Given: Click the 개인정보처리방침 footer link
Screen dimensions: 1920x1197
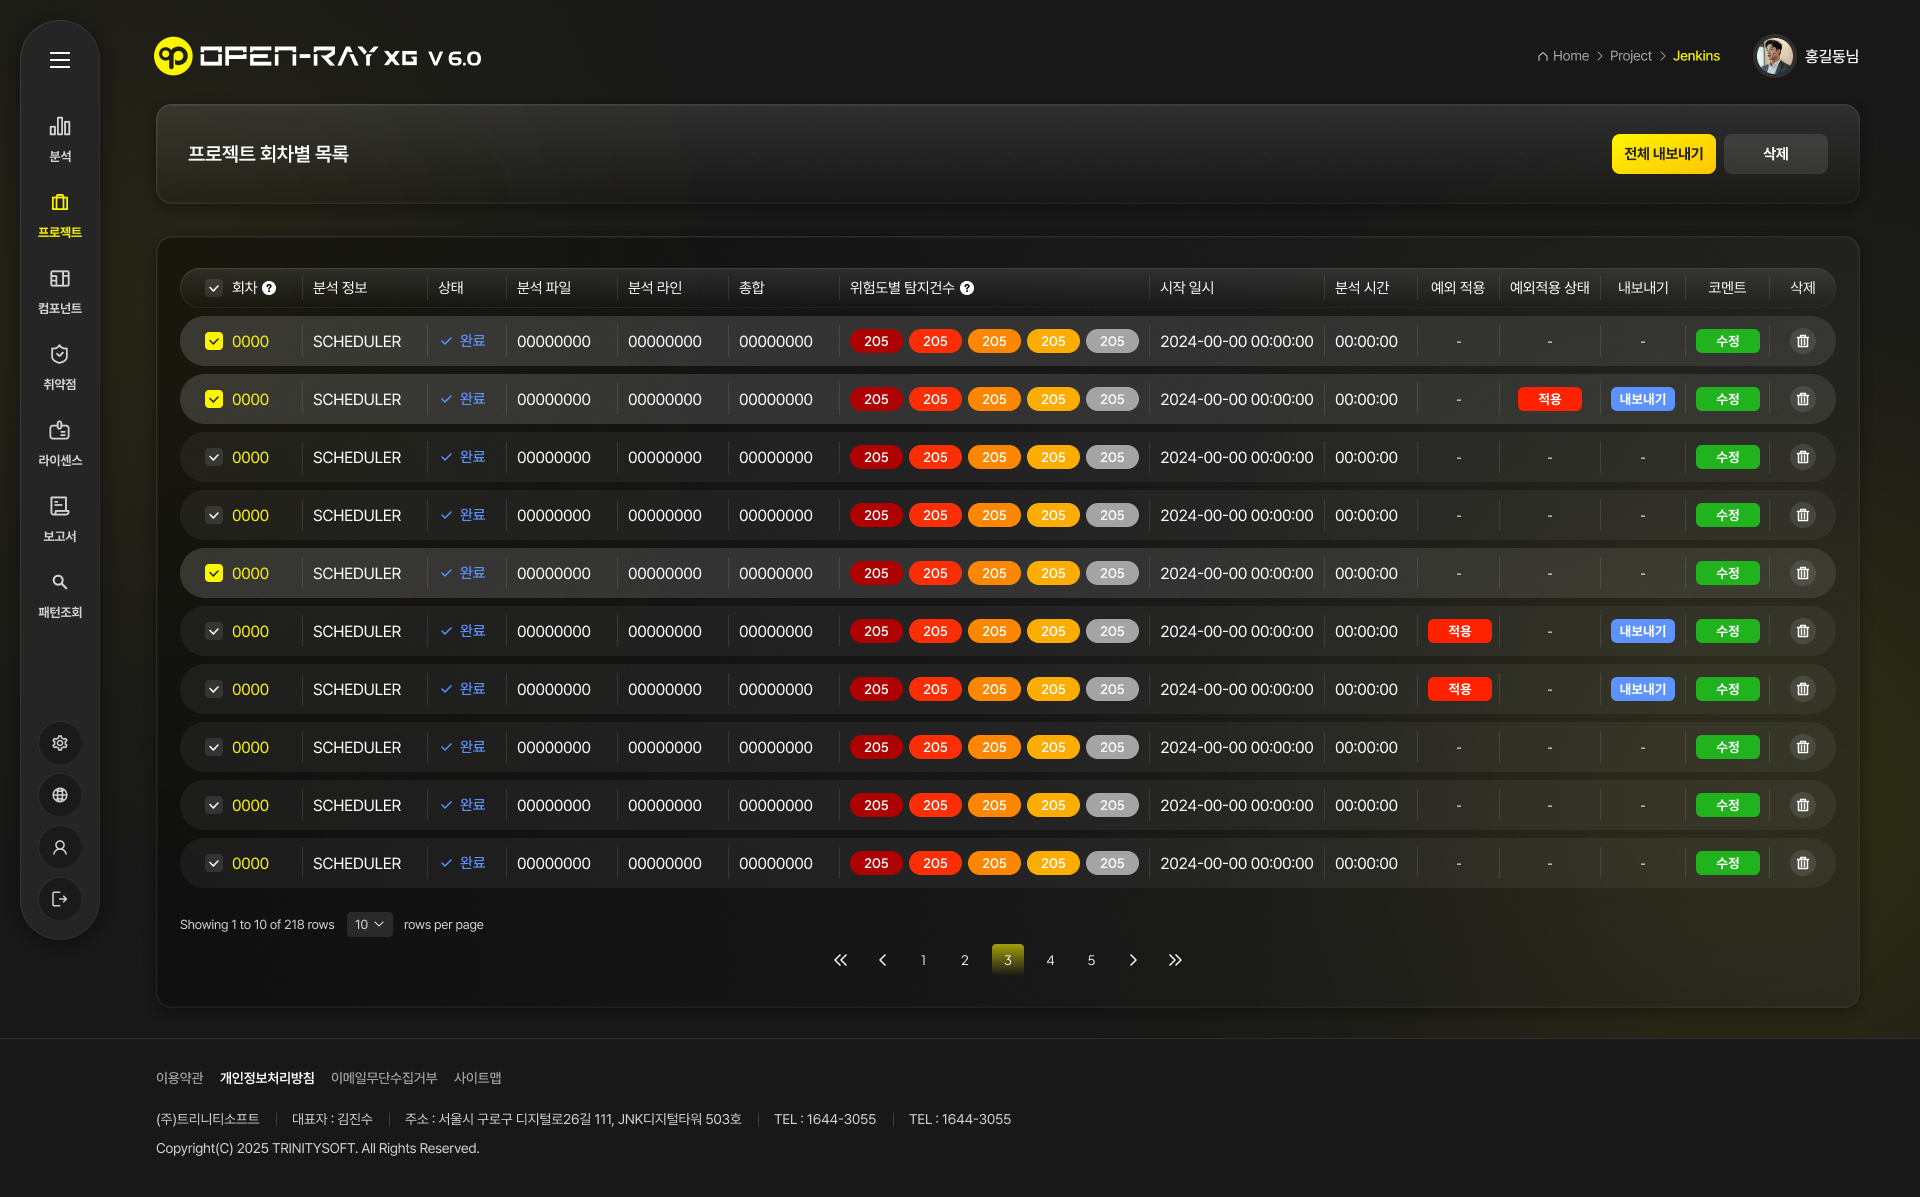Looking at the screenshot, I should [267, 1078].
